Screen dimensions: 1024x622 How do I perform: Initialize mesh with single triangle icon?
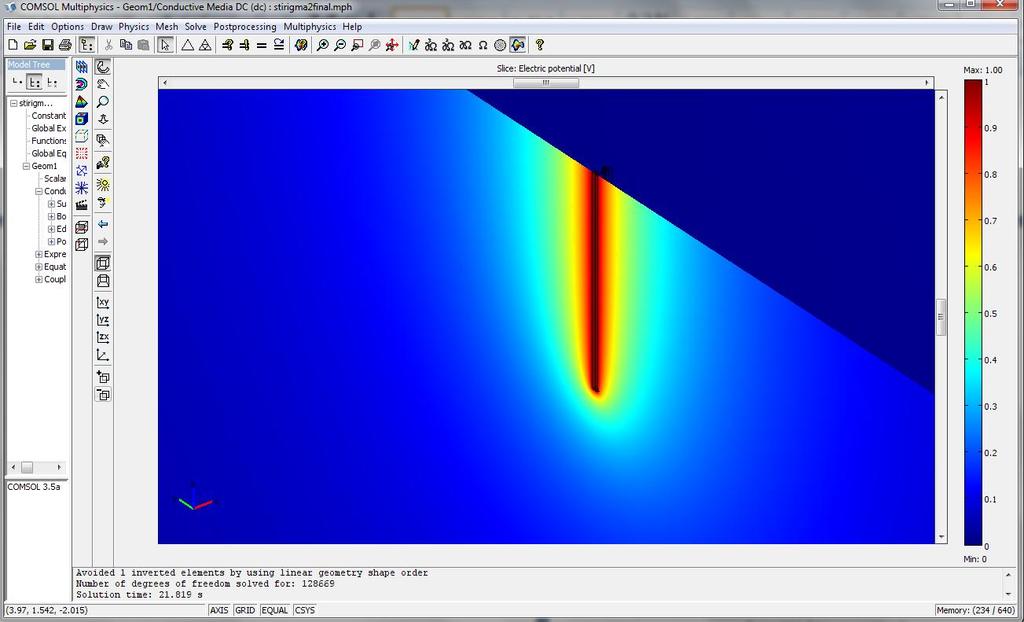[187, 45]
